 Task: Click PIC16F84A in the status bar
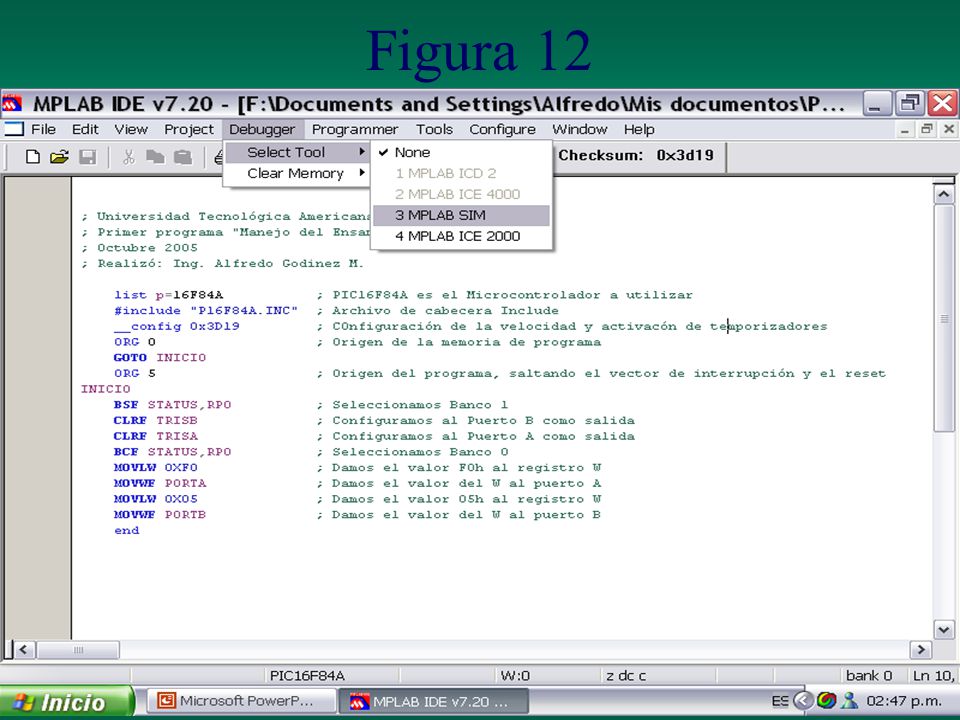click(x=307, y=675)
